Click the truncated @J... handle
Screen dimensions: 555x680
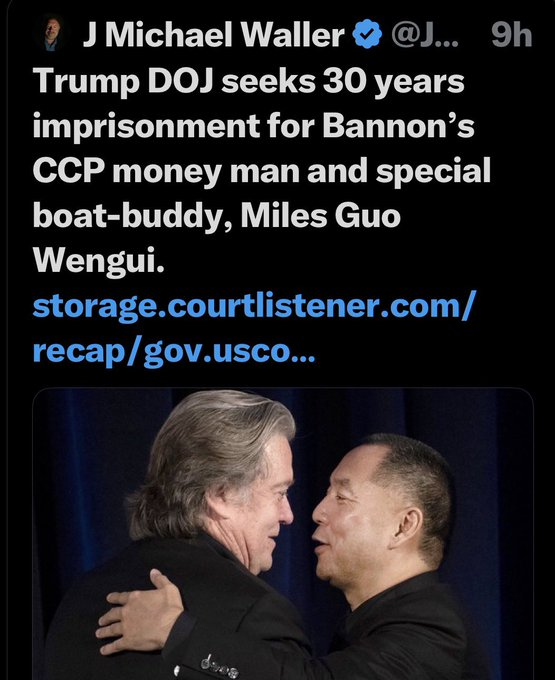pyautogui.click(x=424, y=34)
